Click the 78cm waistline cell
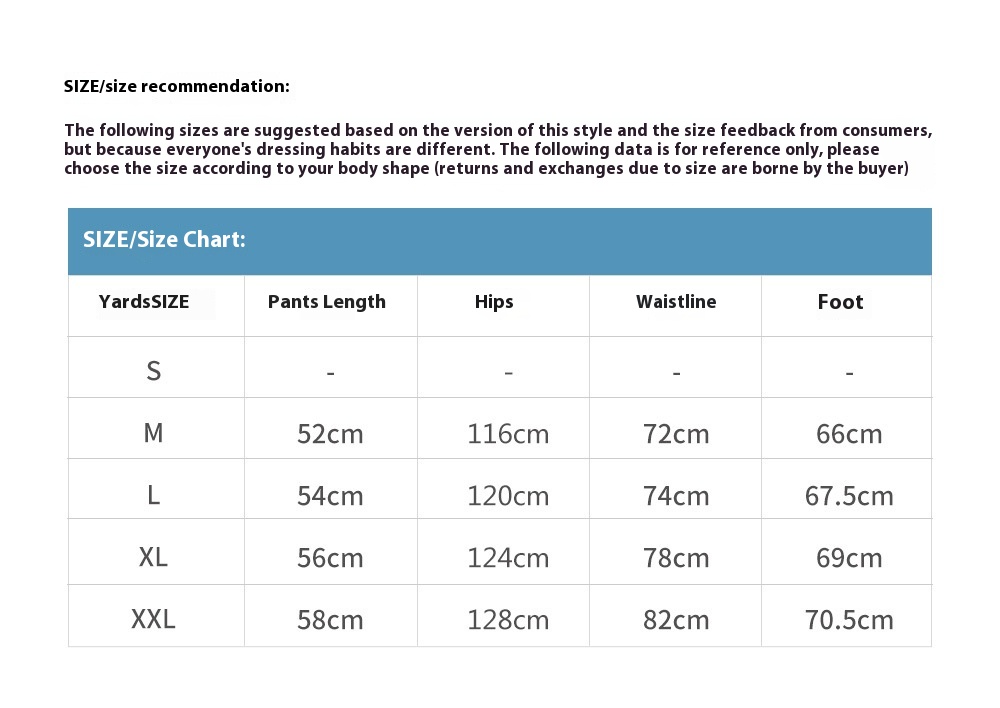 pos(676,558)
